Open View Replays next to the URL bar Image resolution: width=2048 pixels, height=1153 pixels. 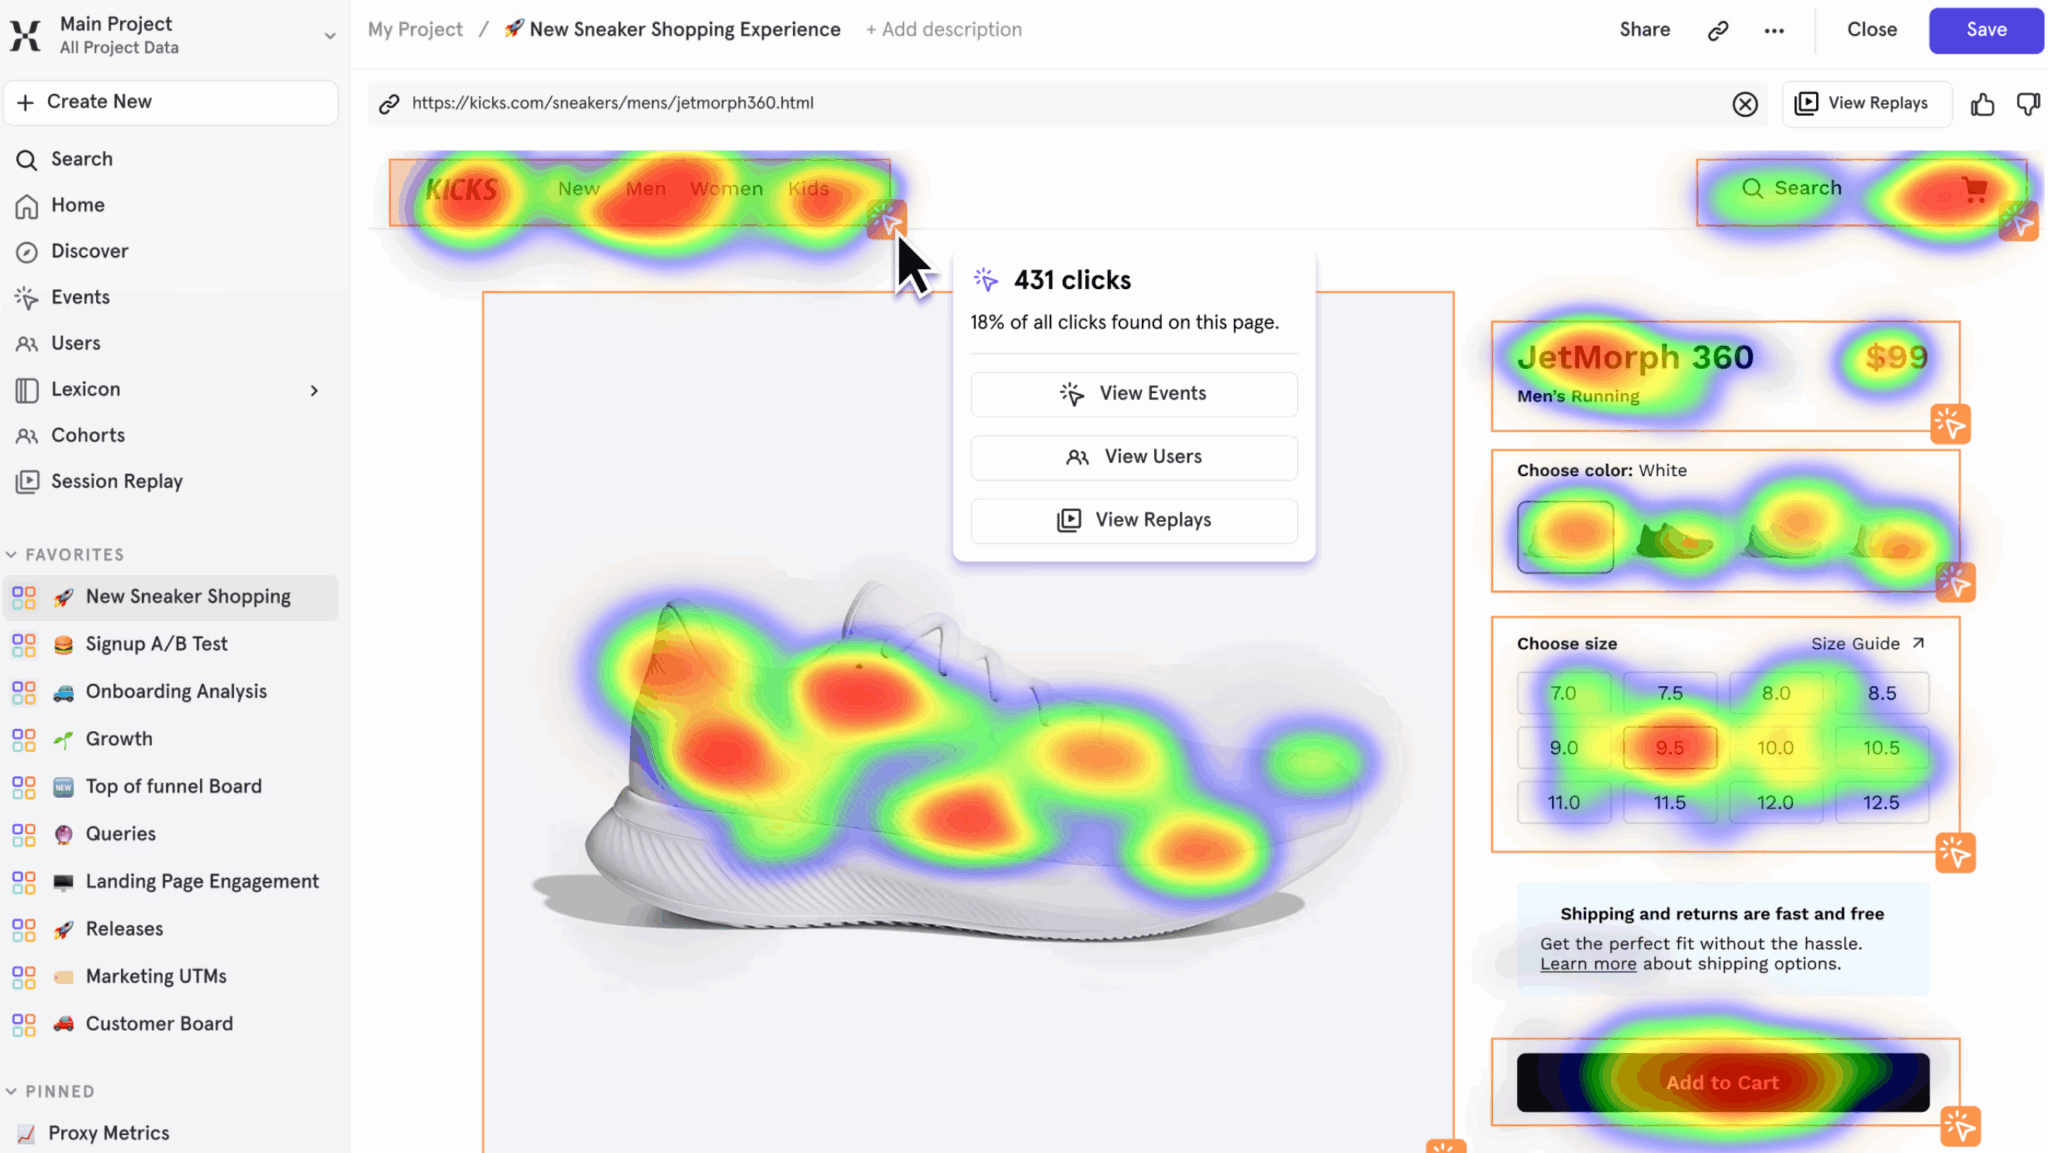pos(1865,103)
